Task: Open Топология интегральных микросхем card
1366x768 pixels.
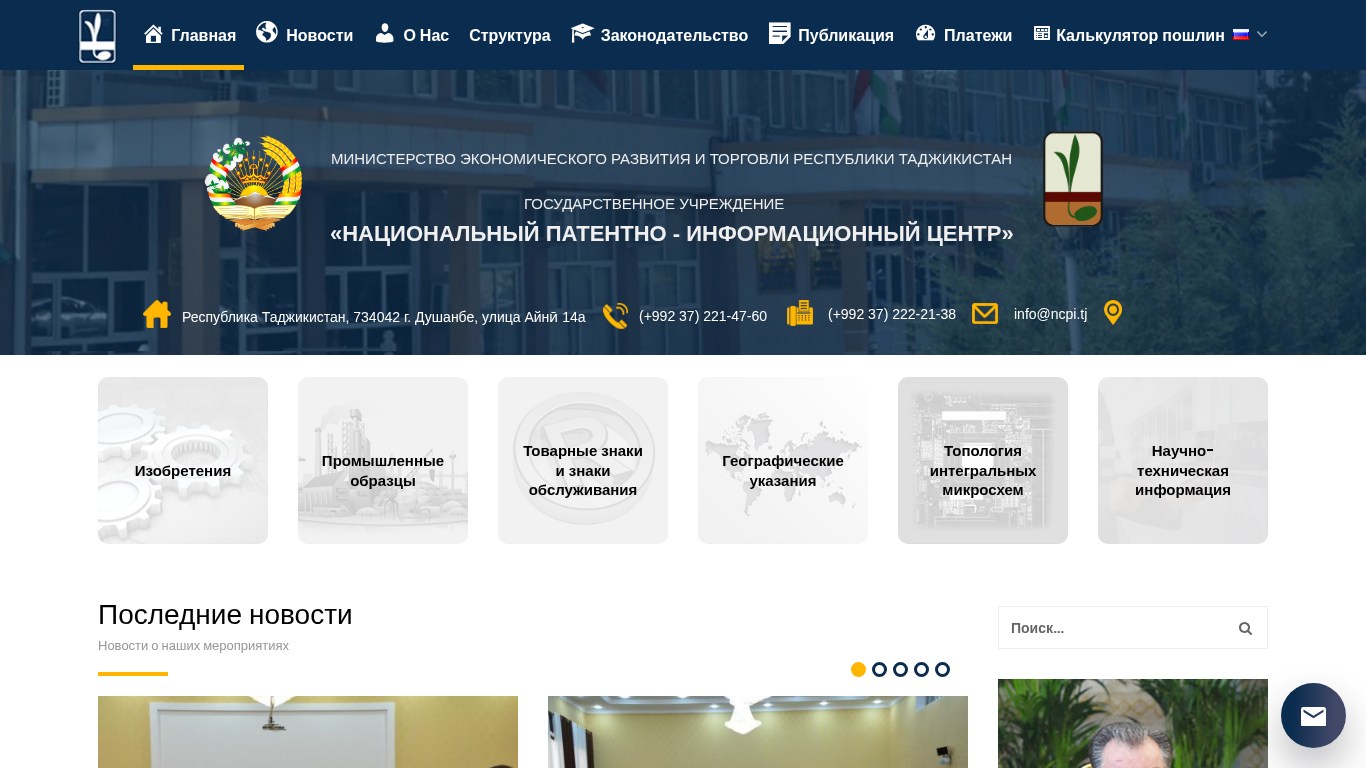Action: [983, 460]
